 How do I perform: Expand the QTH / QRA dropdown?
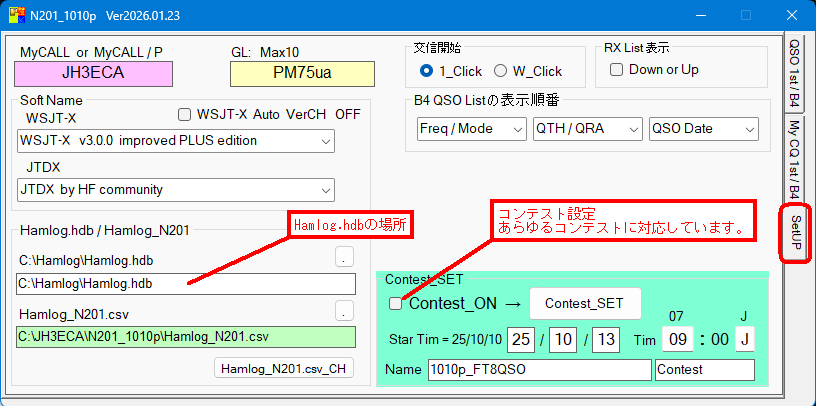pos(587,129)
